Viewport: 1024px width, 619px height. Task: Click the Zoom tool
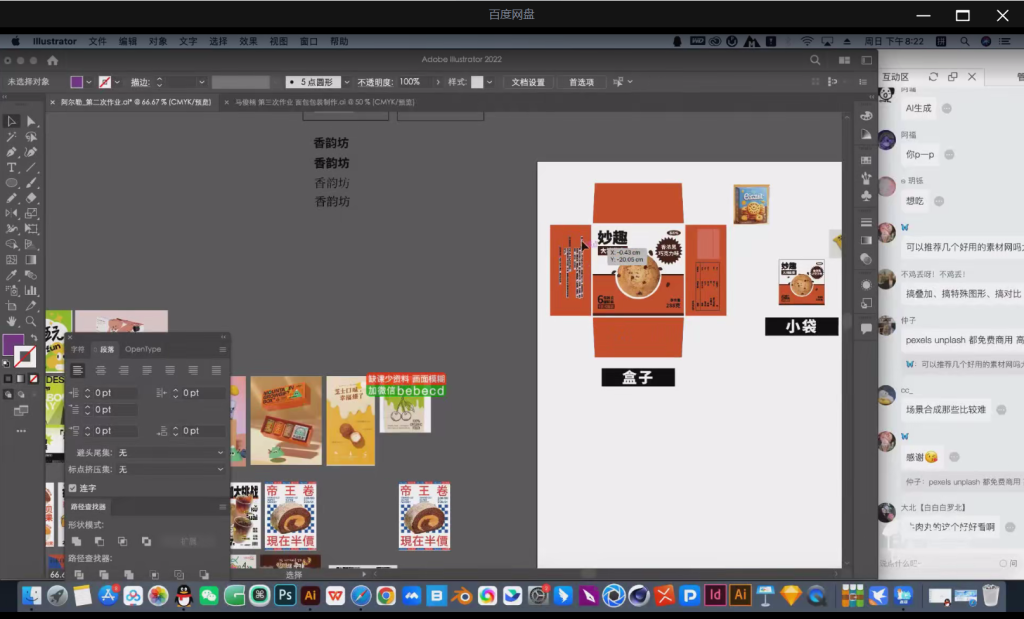31,321
